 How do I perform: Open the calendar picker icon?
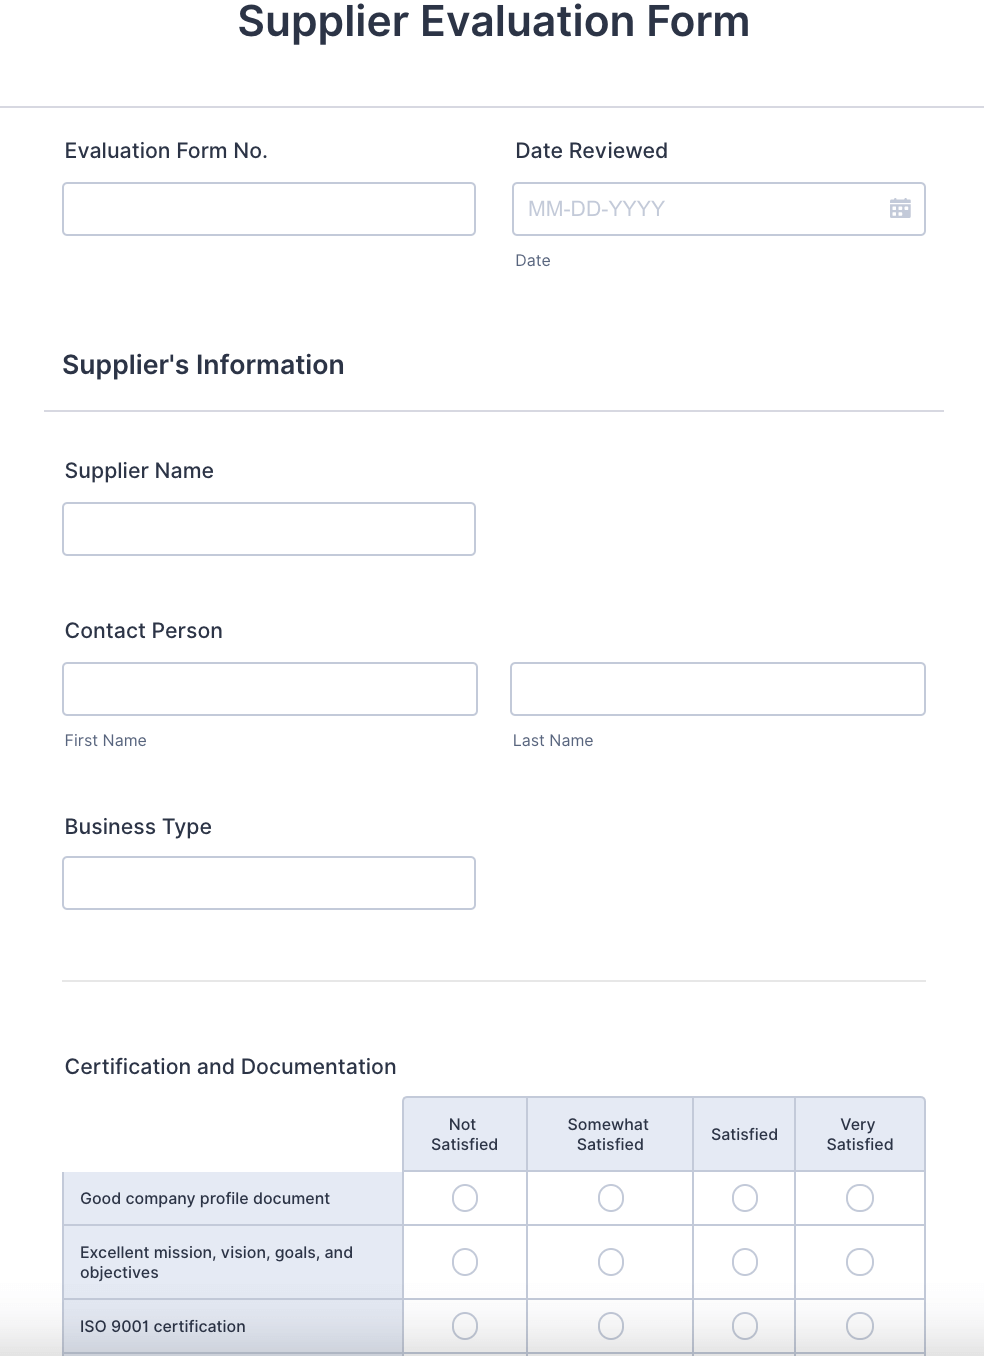(x=900, y=208)
